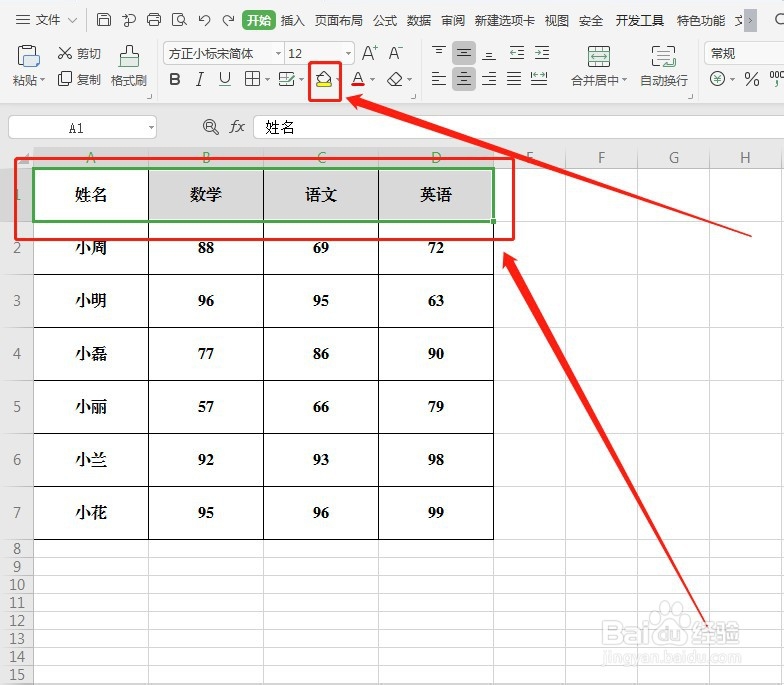Click the eraser clear icon

coord(395,79)
